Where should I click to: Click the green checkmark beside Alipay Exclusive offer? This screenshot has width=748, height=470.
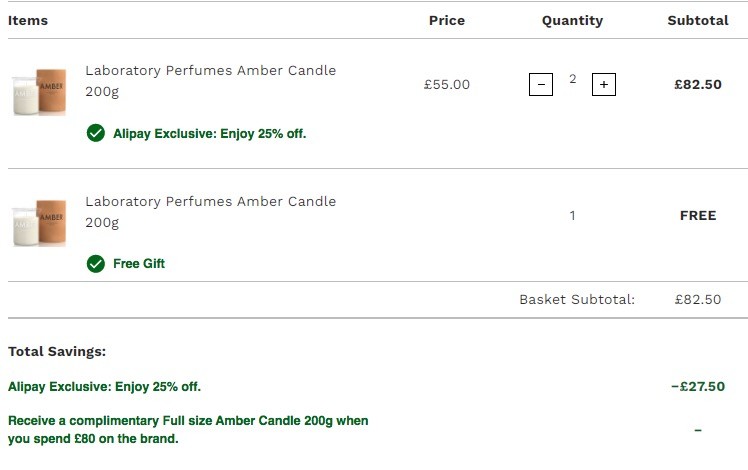pyautogui.click(x=96, y=133)
